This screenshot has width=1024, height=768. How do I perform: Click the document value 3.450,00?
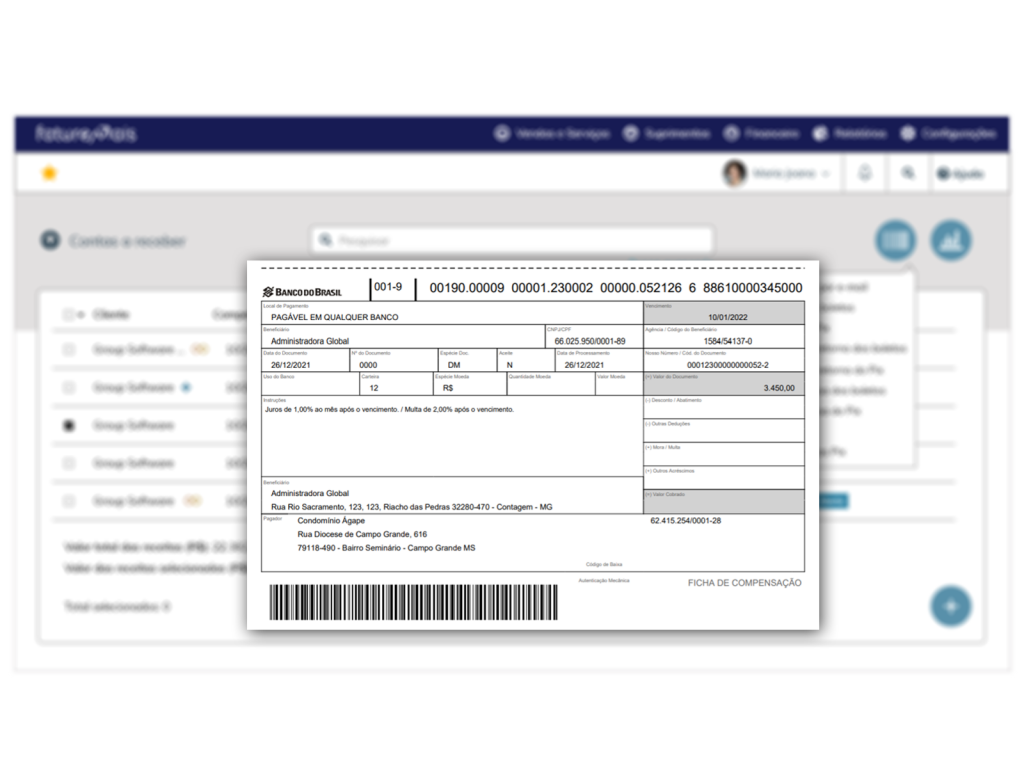[x=779, y=388]
